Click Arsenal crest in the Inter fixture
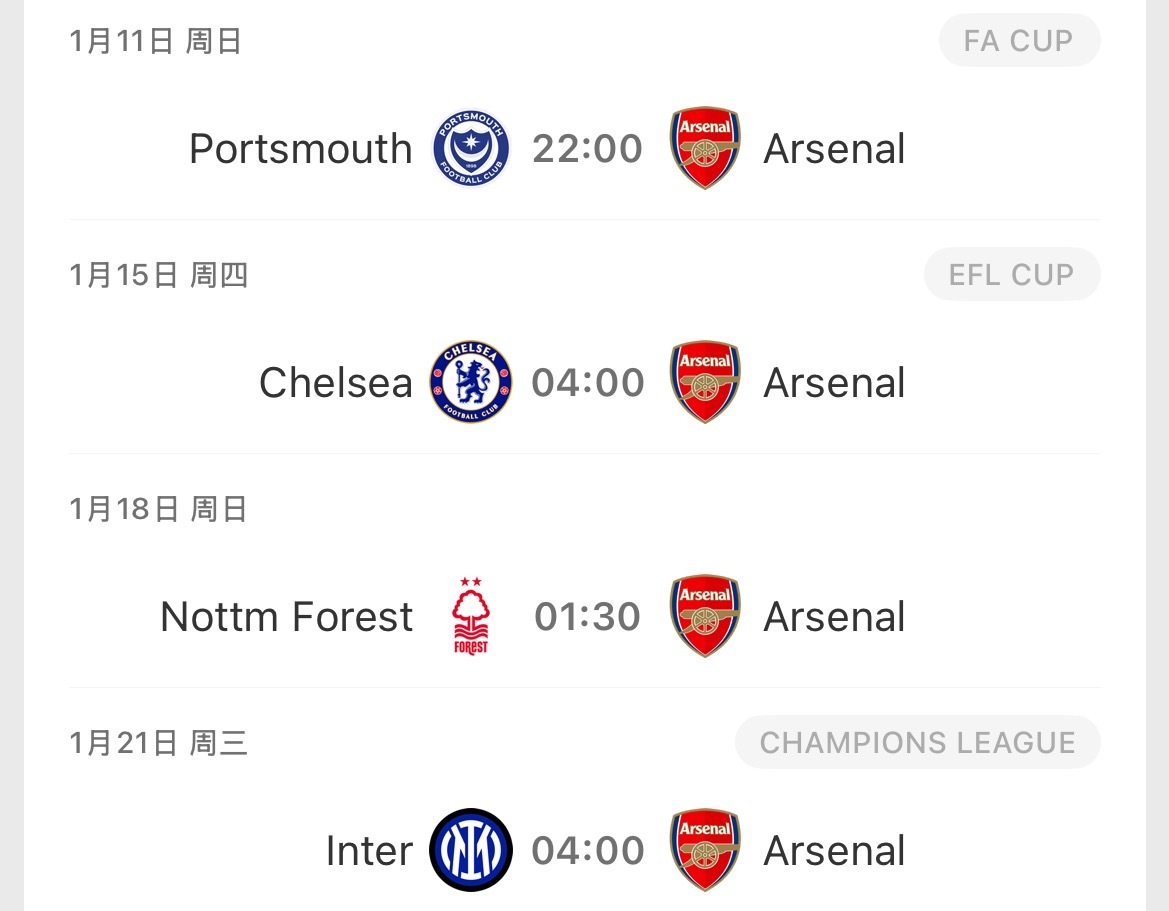Image resolution: width=1169 pixels, height=911 pixels. pos(705,850)
